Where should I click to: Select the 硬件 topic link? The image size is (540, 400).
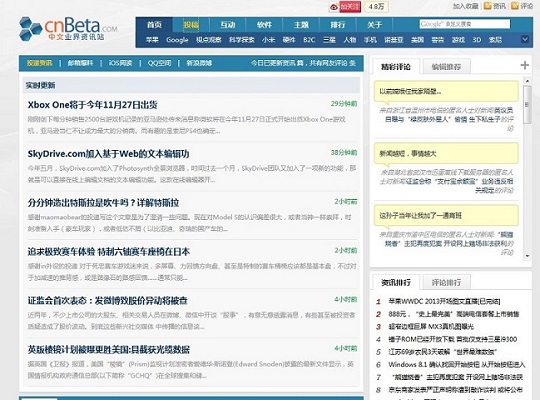tap(289, 40)
